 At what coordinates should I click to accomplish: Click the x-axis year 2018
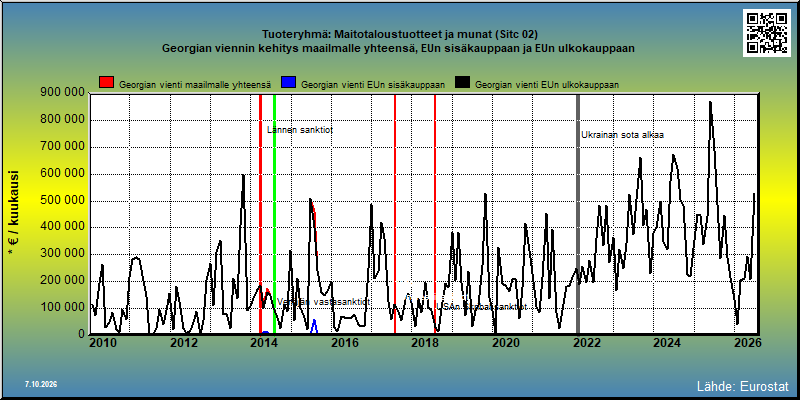[424, 343]
